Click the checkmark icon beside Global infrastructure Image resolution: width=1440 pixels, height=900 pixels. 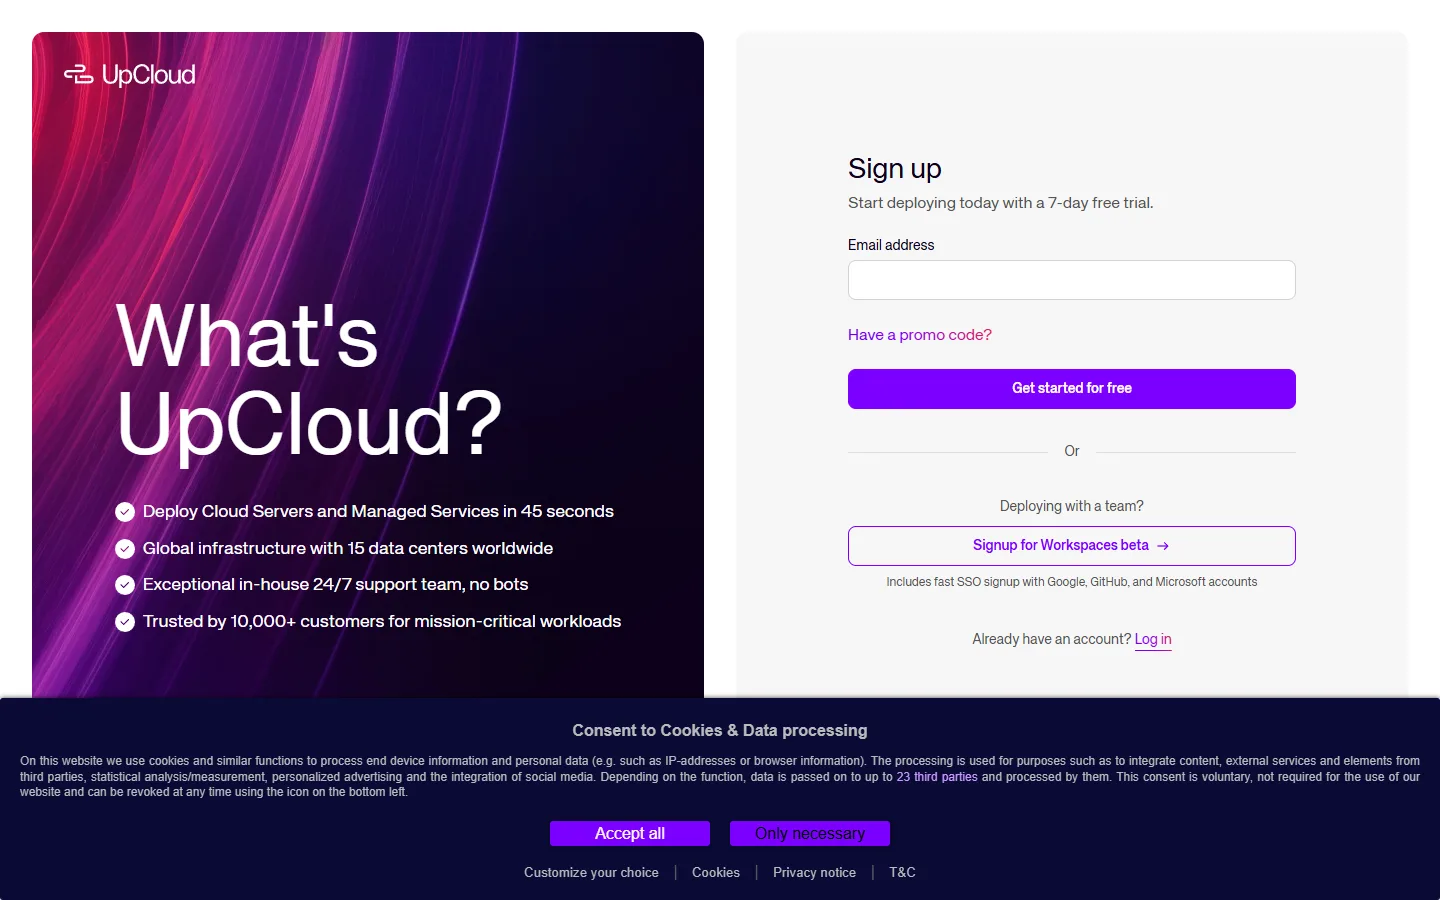(x=125, y=549)
